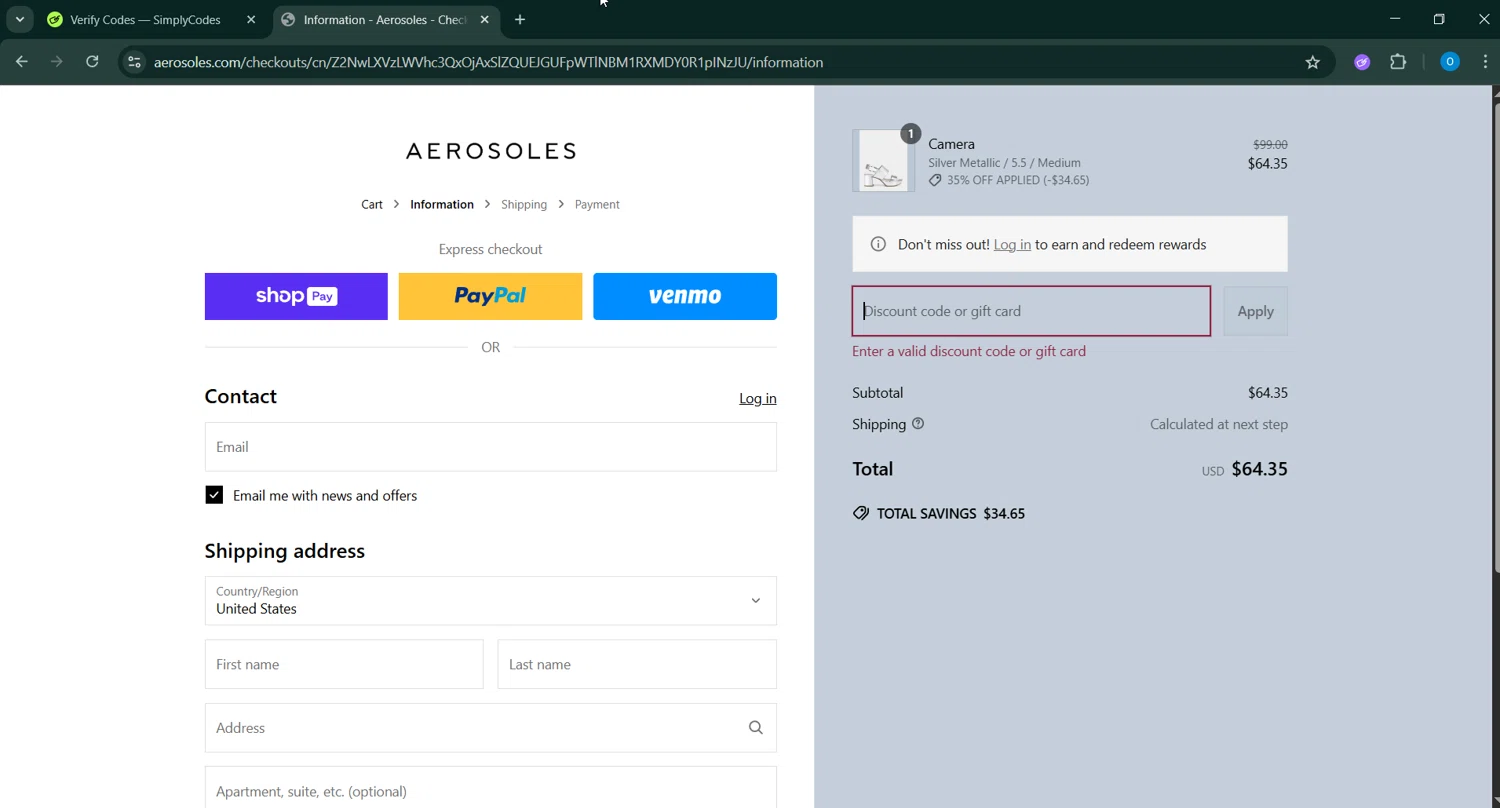This screenshot has height=808, width=1500.
Task: Focus the Apartment, suite field
Action: point(490,788)
